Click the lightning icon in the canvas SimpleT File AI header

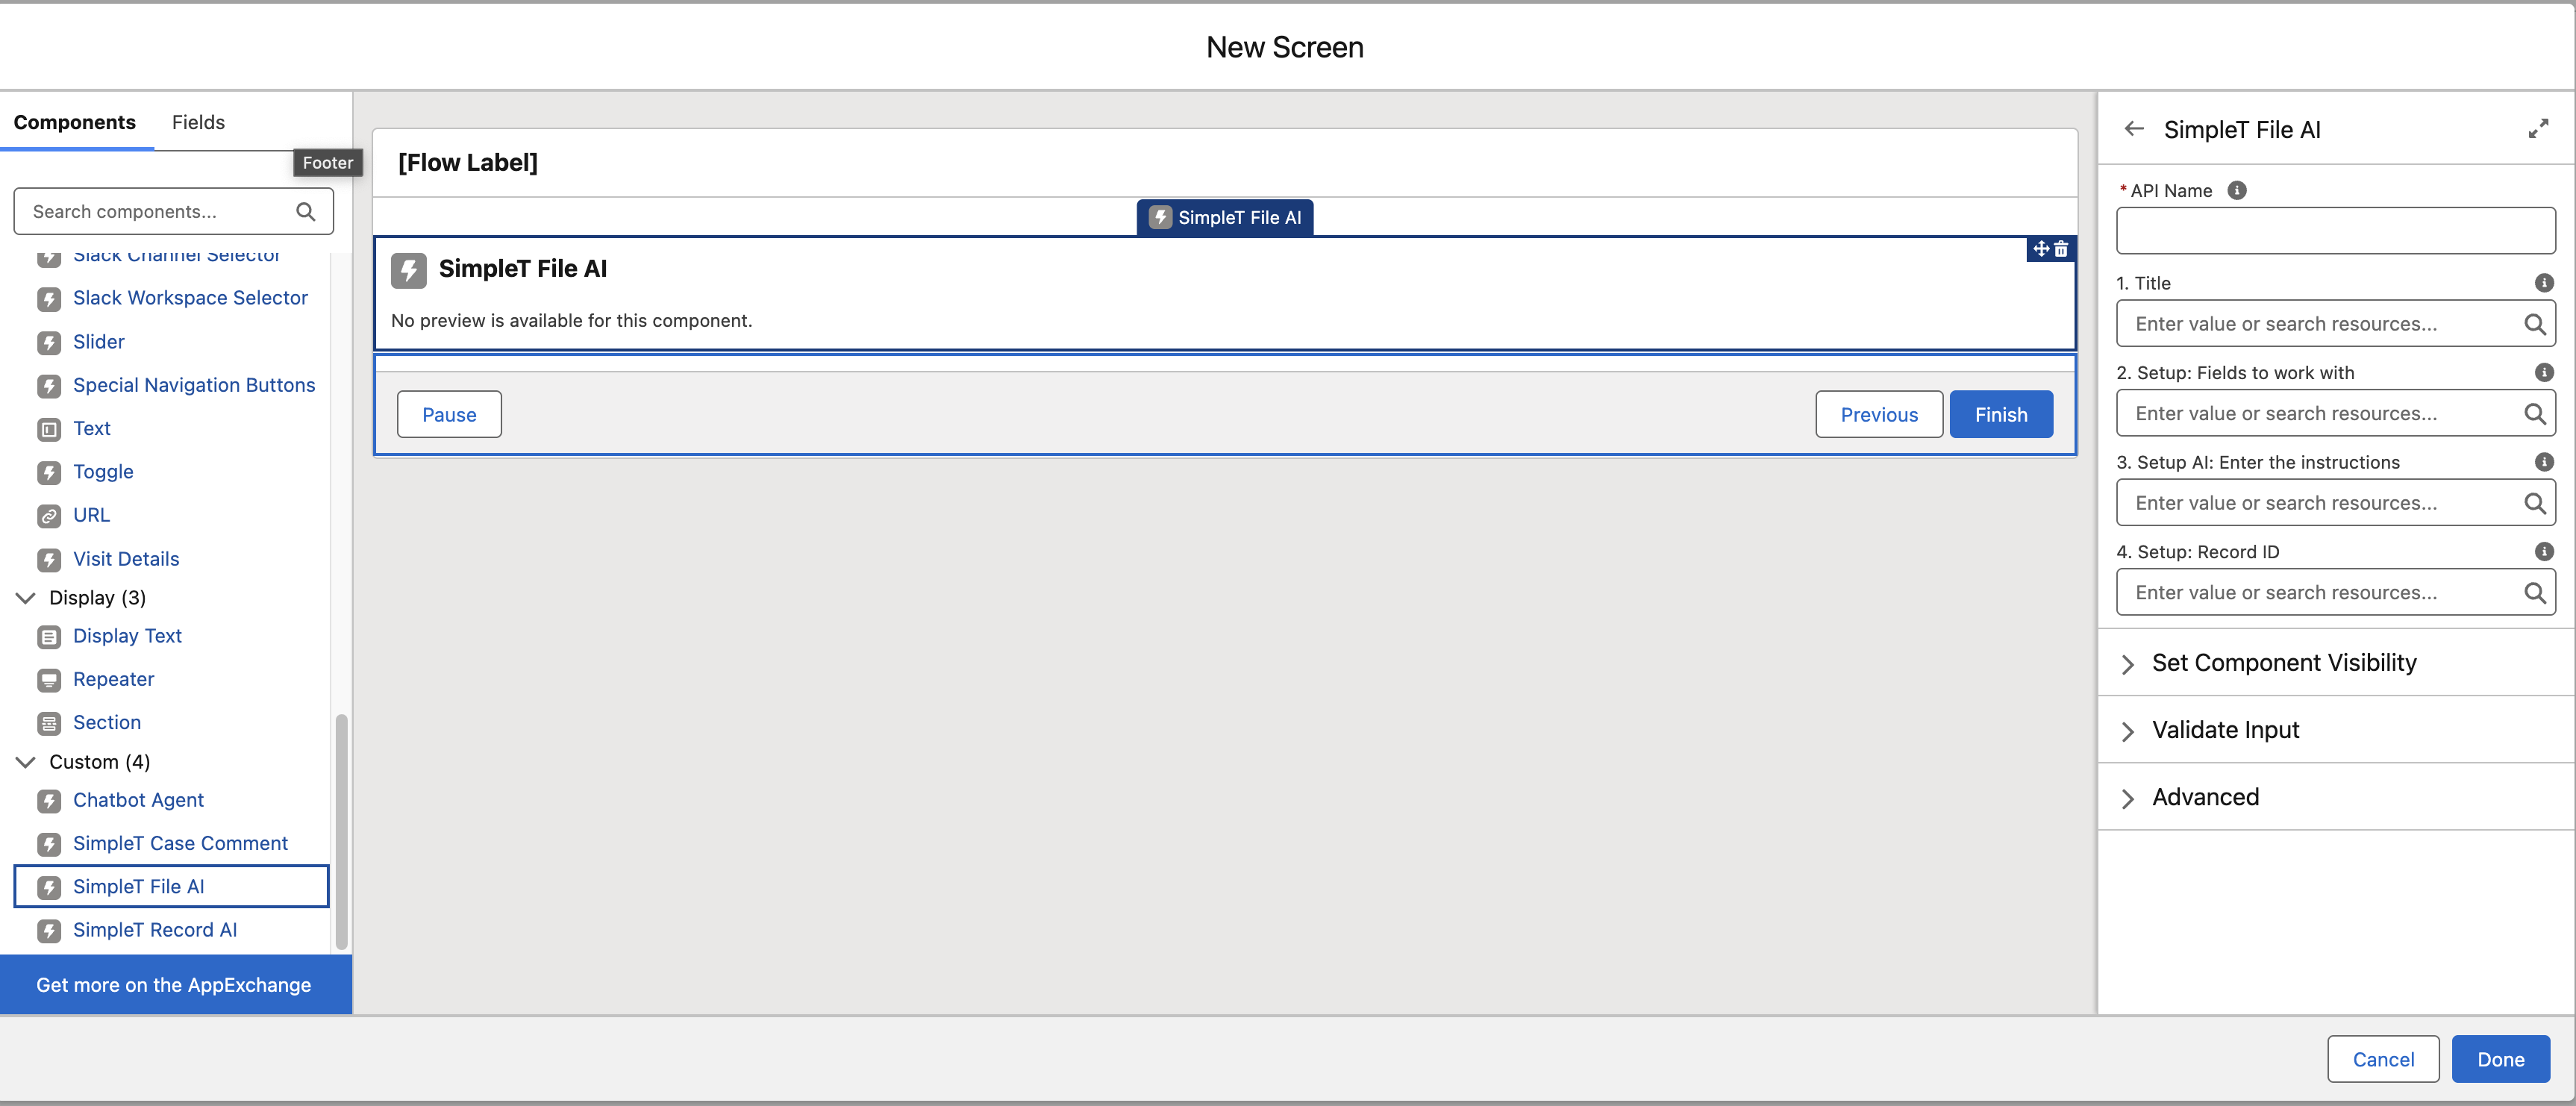408,270
